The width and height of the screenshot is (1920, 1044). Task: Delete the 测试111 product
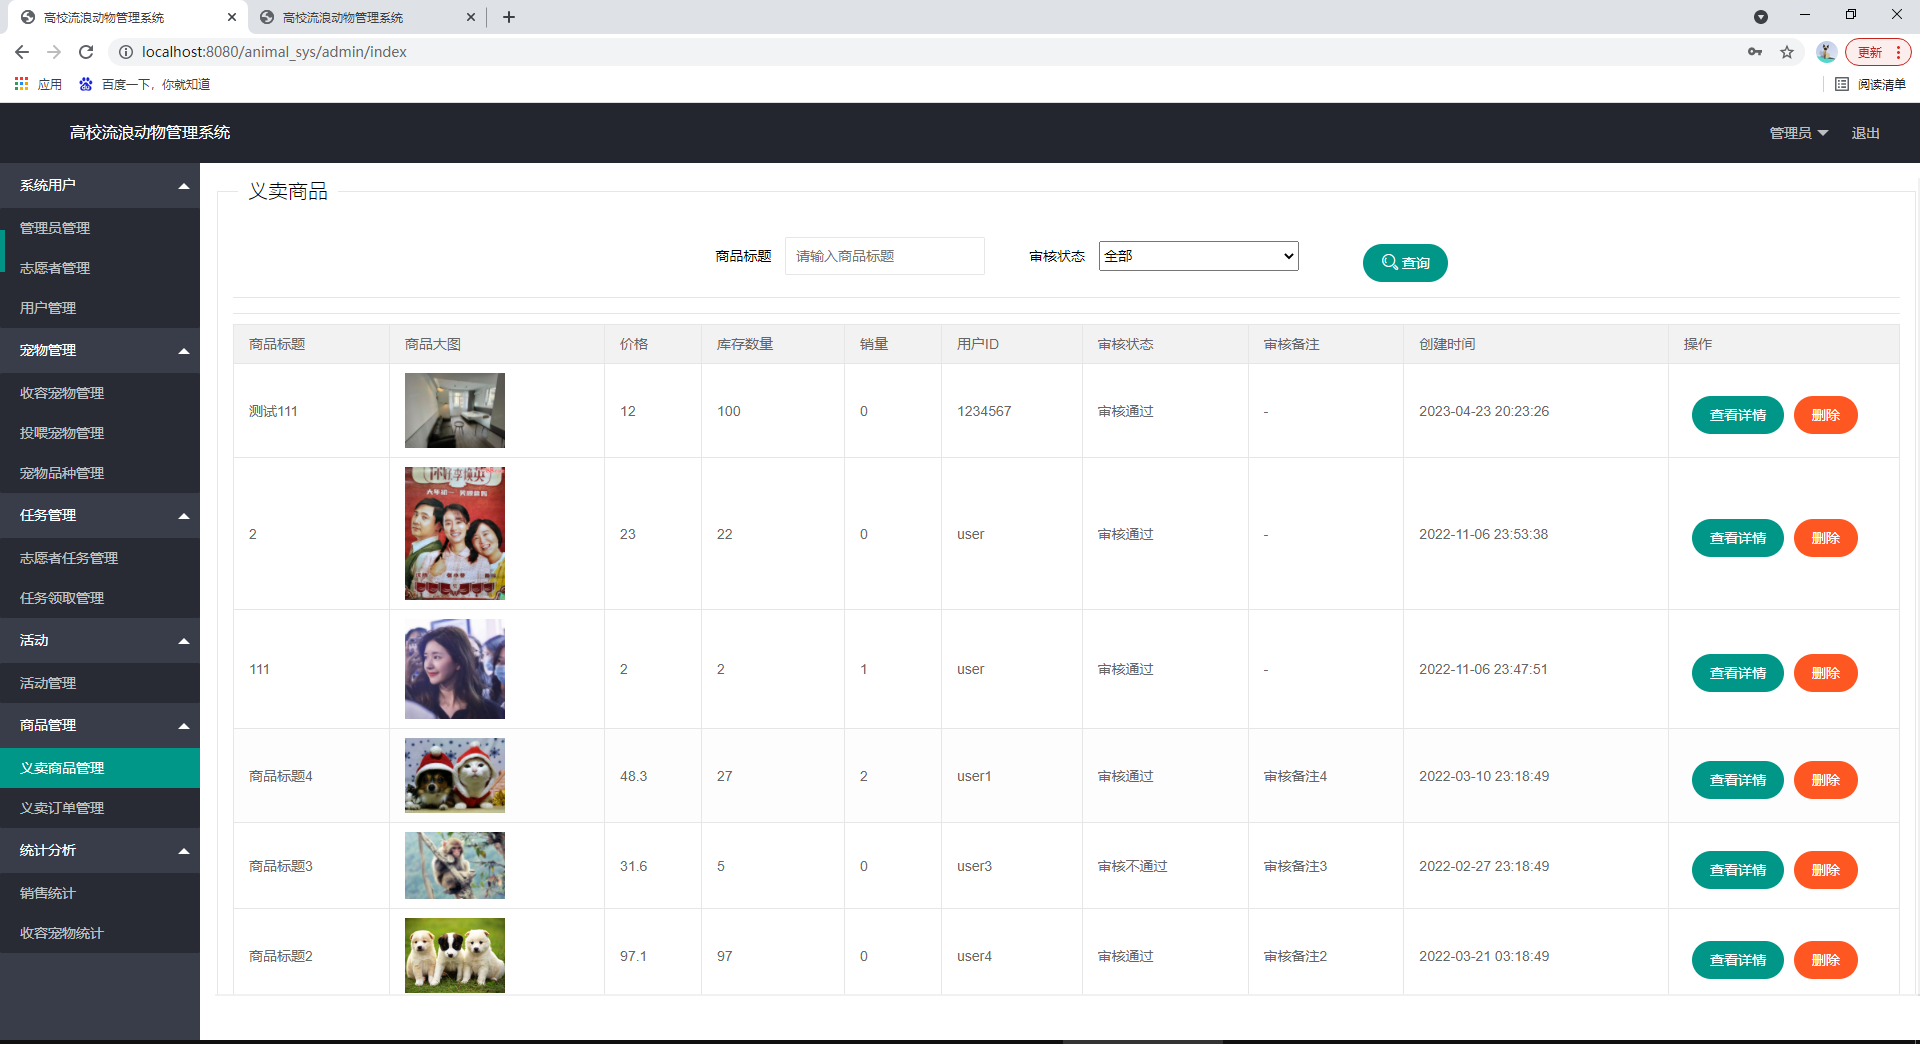click(1825, 415)
